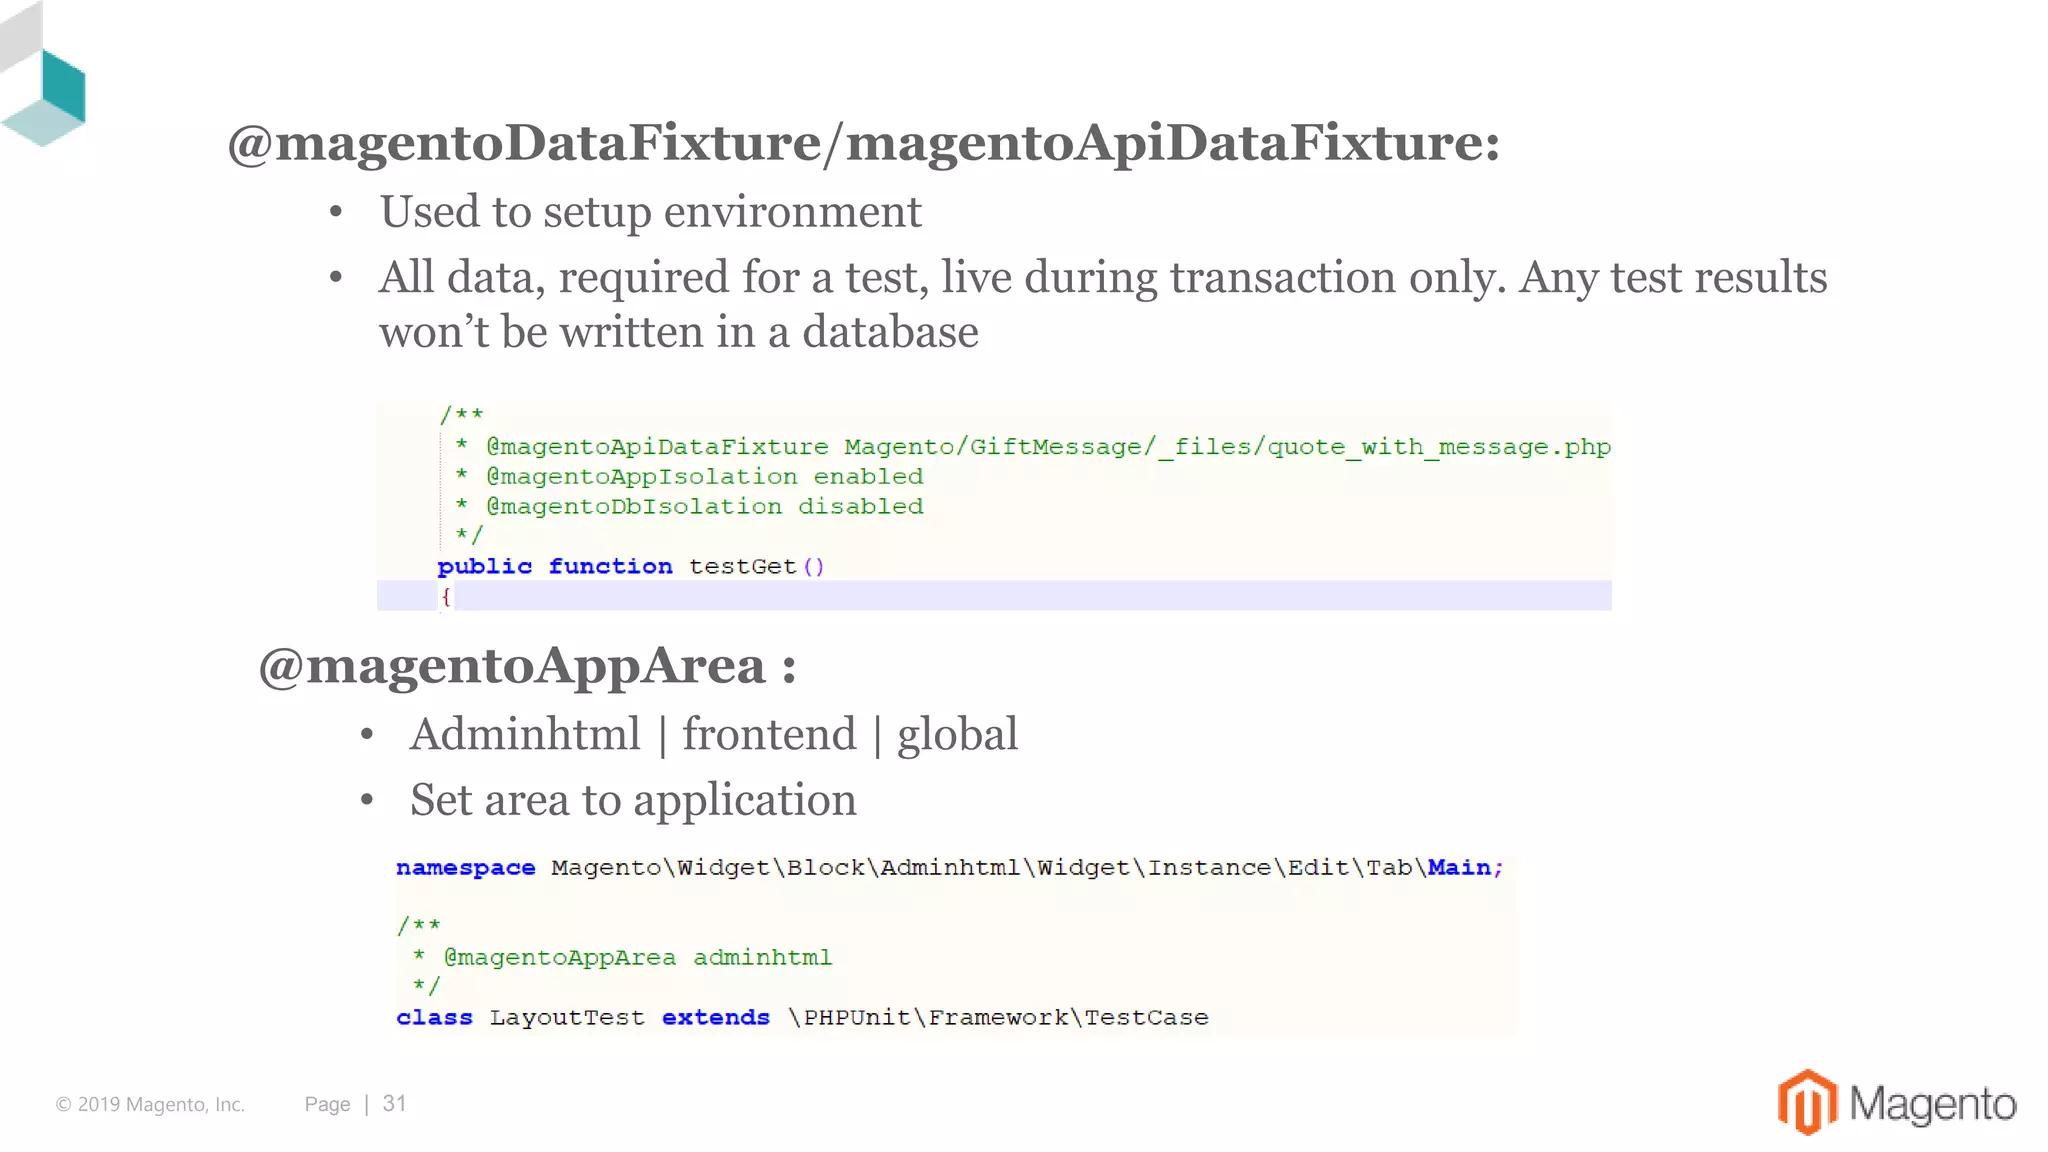Click the 'public function testGet()' line
Image resolution: width=2048 pixels, height=1152 pixels.
[x=631, y=566]
